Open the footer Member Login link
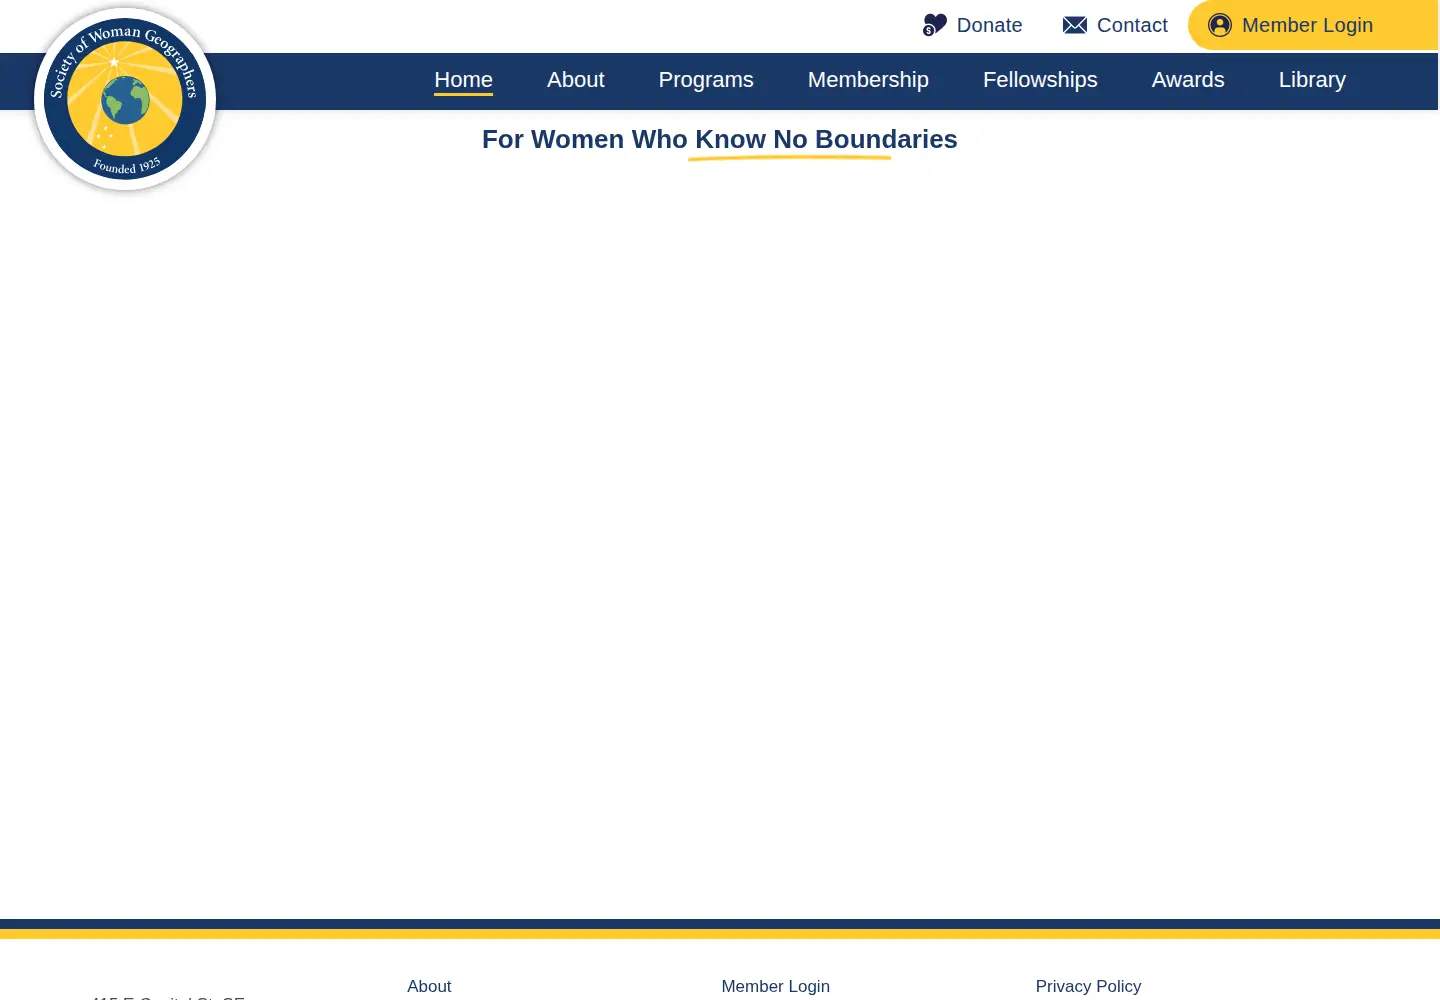The height and width of the screenshot is (1000, 1440). point(776,986)
